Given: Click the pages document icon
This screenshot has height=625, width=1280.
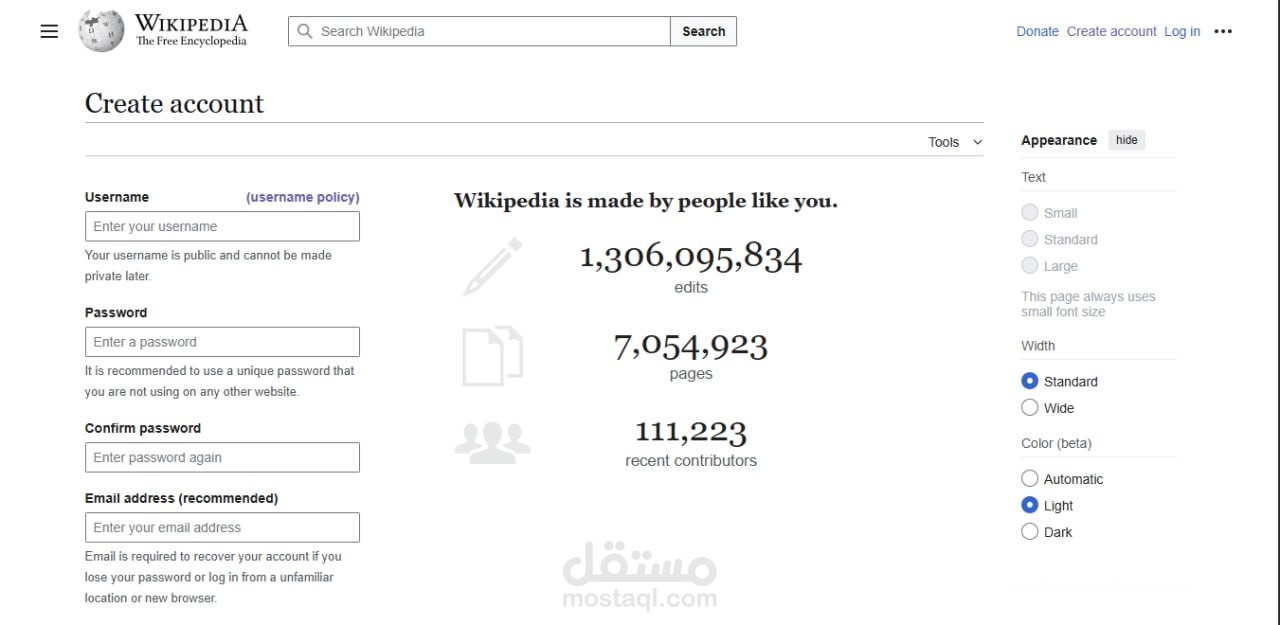Looking at the screenshot, I should [492, 356].
